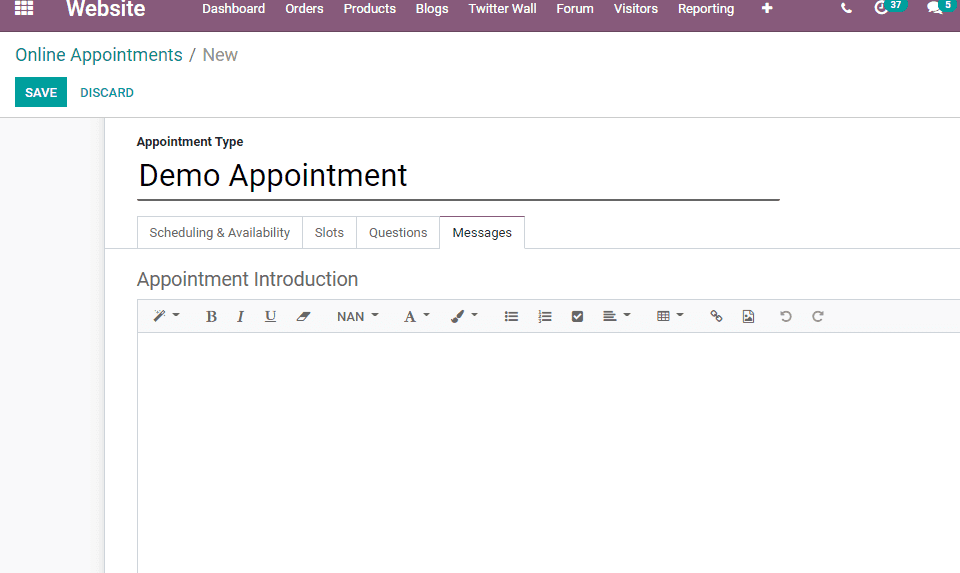The image size is (960, 573).
Task: Click the insert link icon
Action: click(716, 316)
